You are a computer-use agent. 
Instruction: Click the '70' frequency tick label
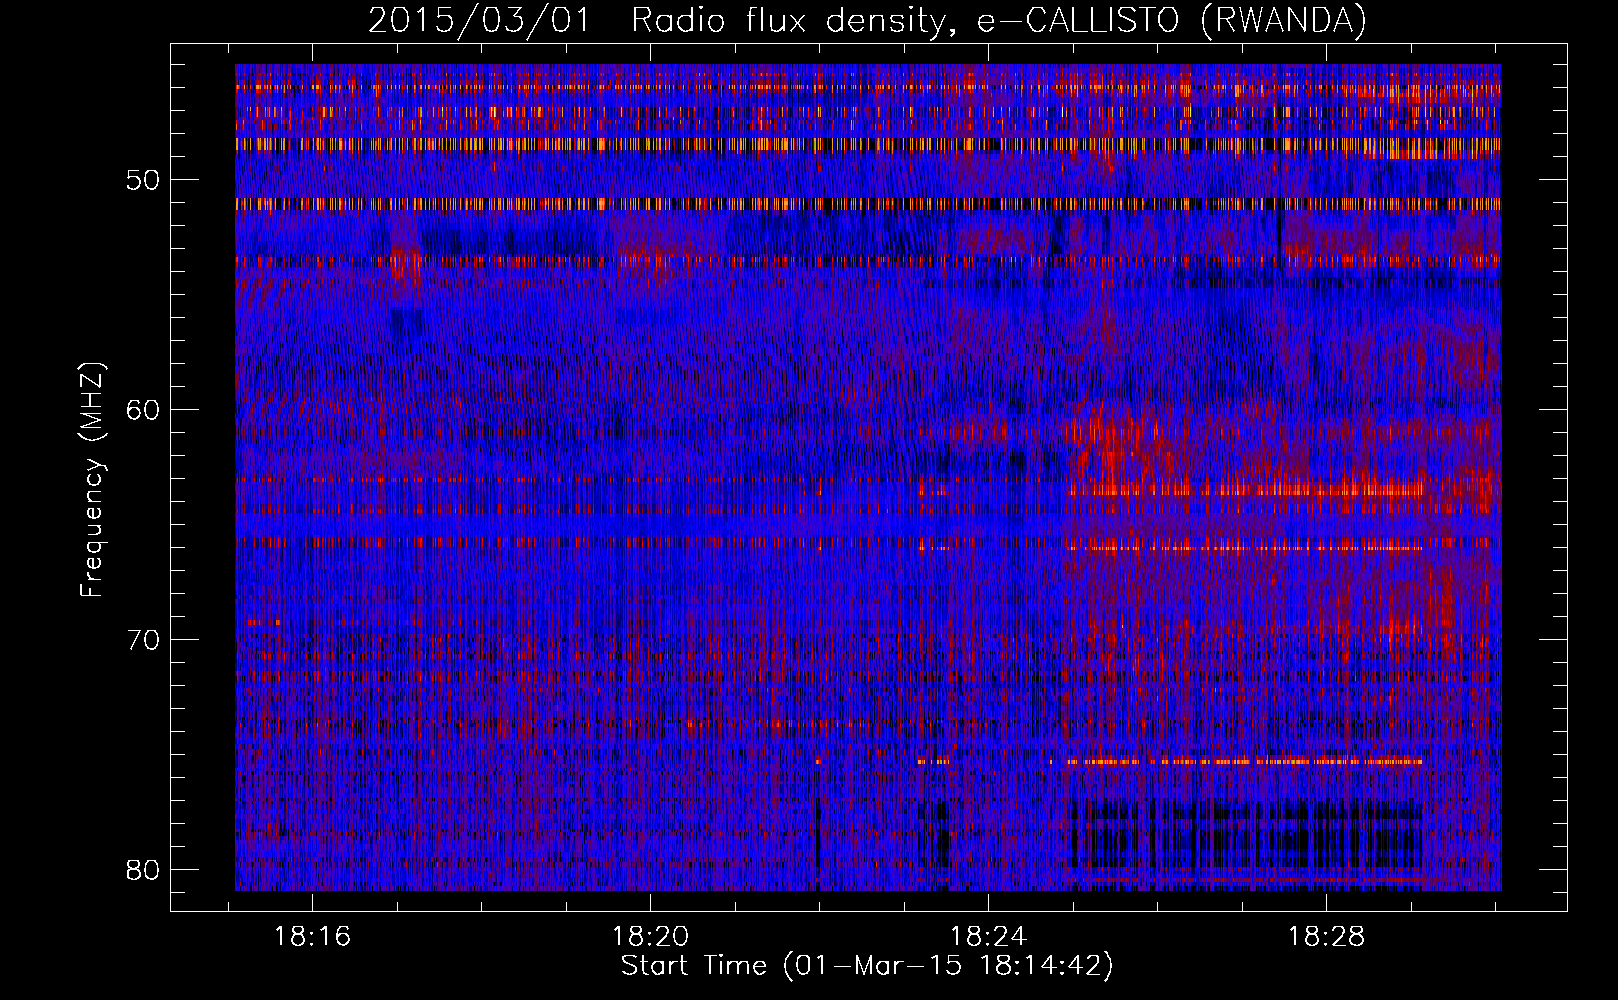coord(144,639)
